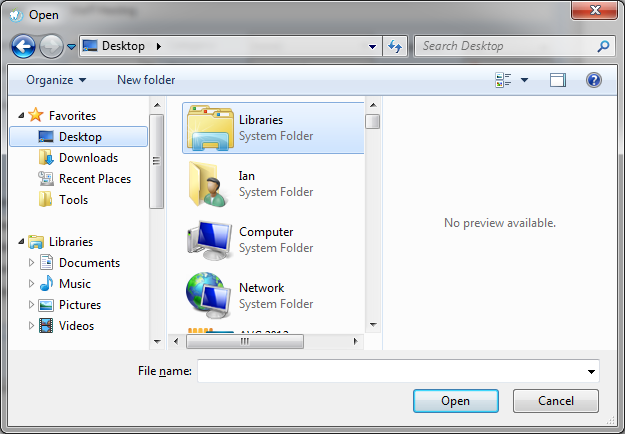Click the Network globe icon
Screen dimensions: 625x434
pos(209,295)
